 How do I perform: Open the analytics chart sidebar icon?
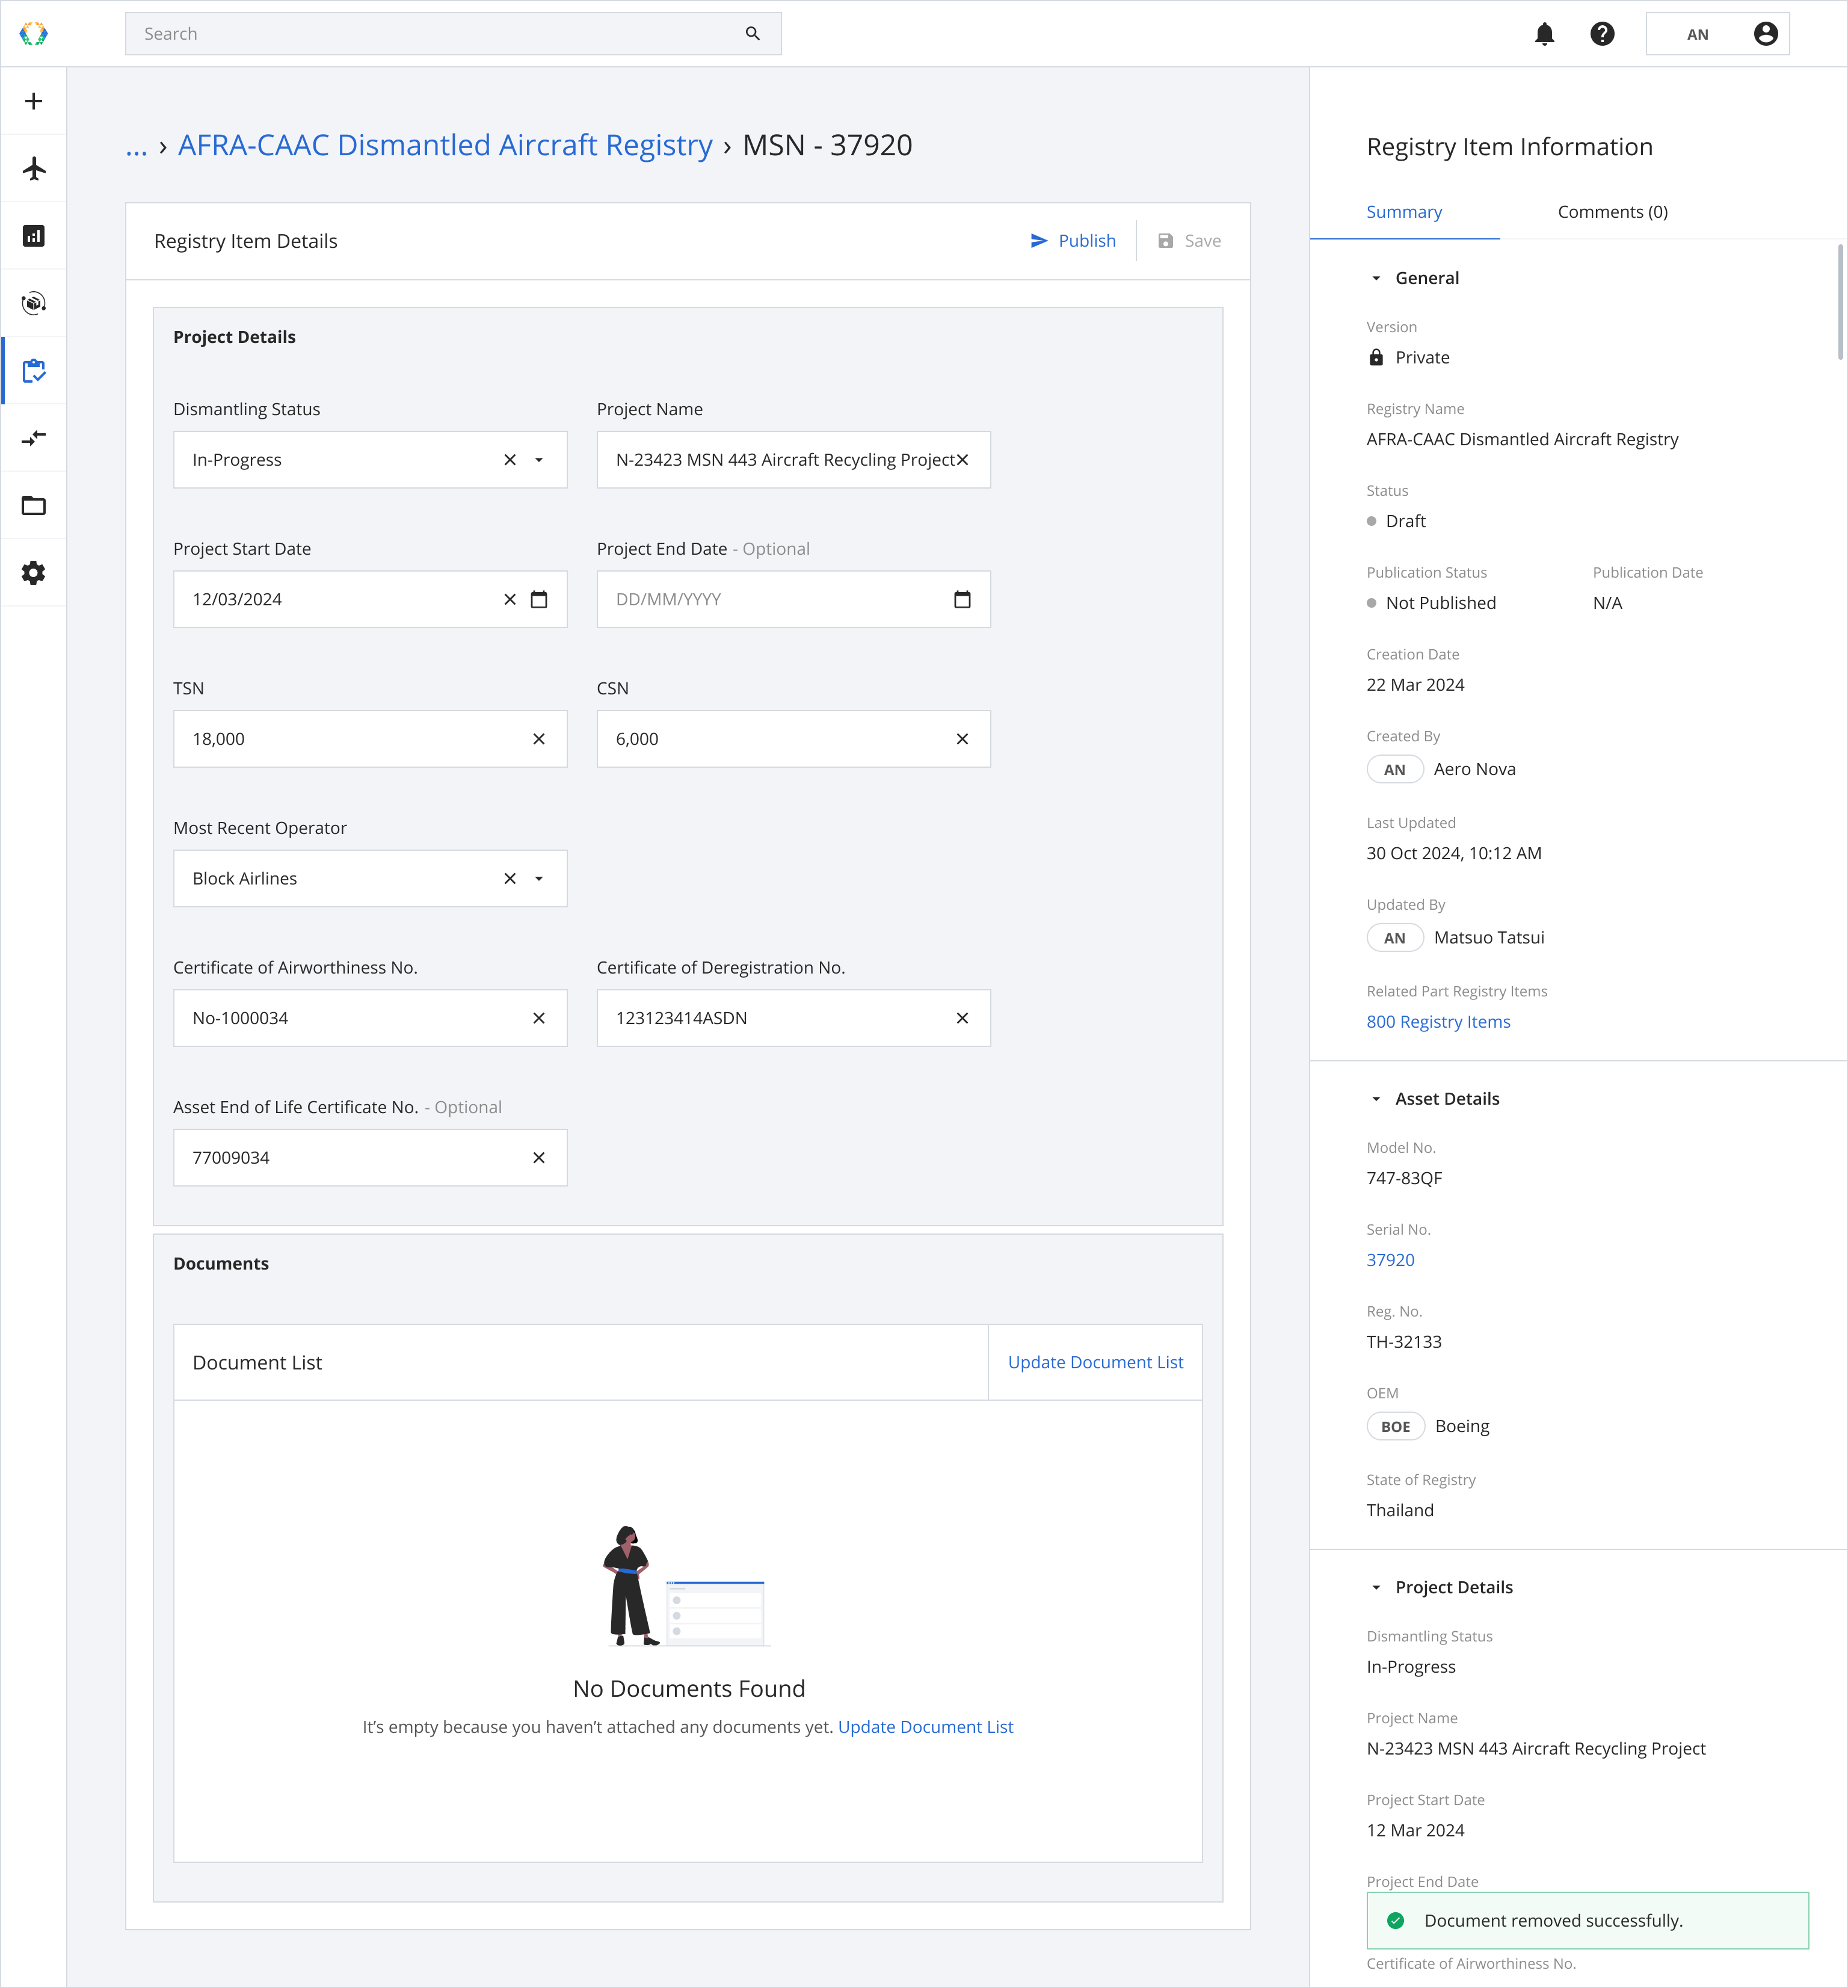pyautogui.click(x=34, y=236)
